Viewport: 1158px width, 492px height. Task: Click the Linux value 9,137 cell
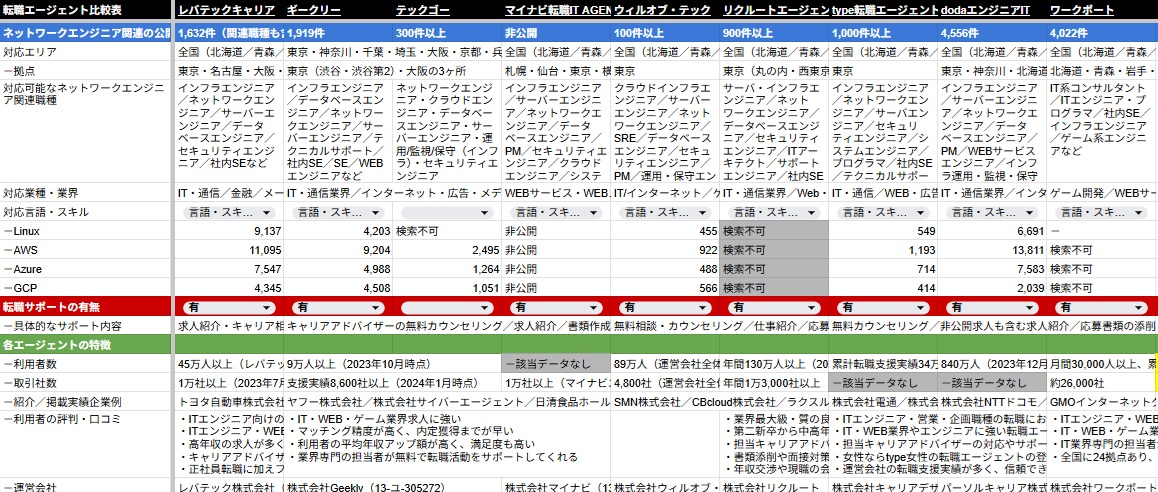point(230,231)
